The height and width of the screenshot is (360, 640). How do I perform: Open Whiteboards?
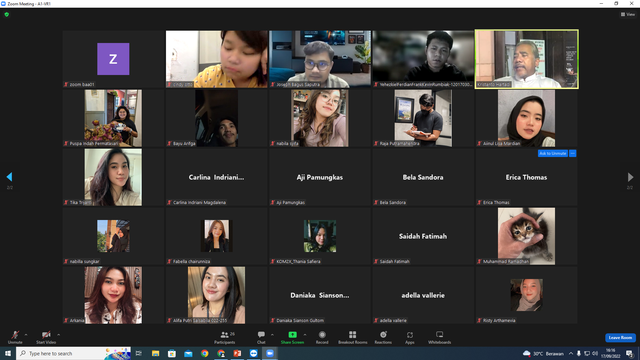pyautogui.click(x=440, y=337)
